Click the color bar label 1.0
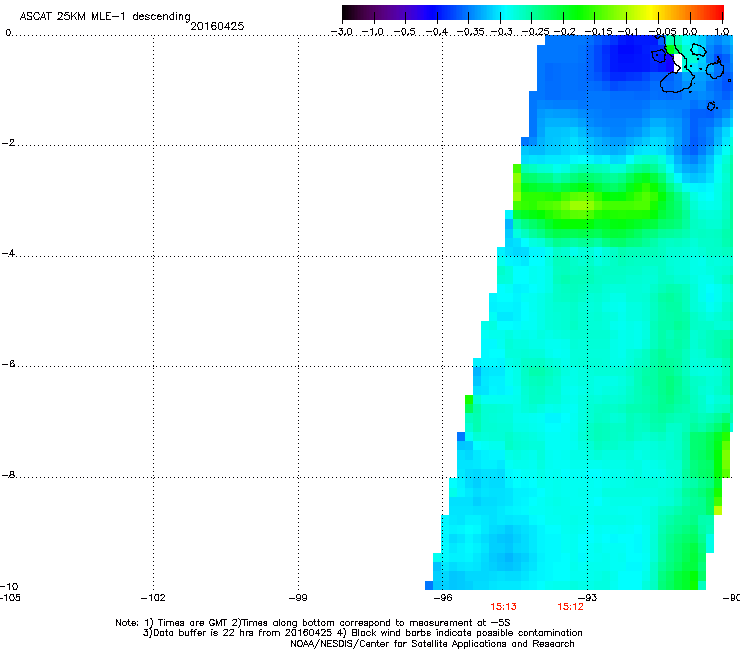This screenshot has height=650, width=740. pos(722,32)
